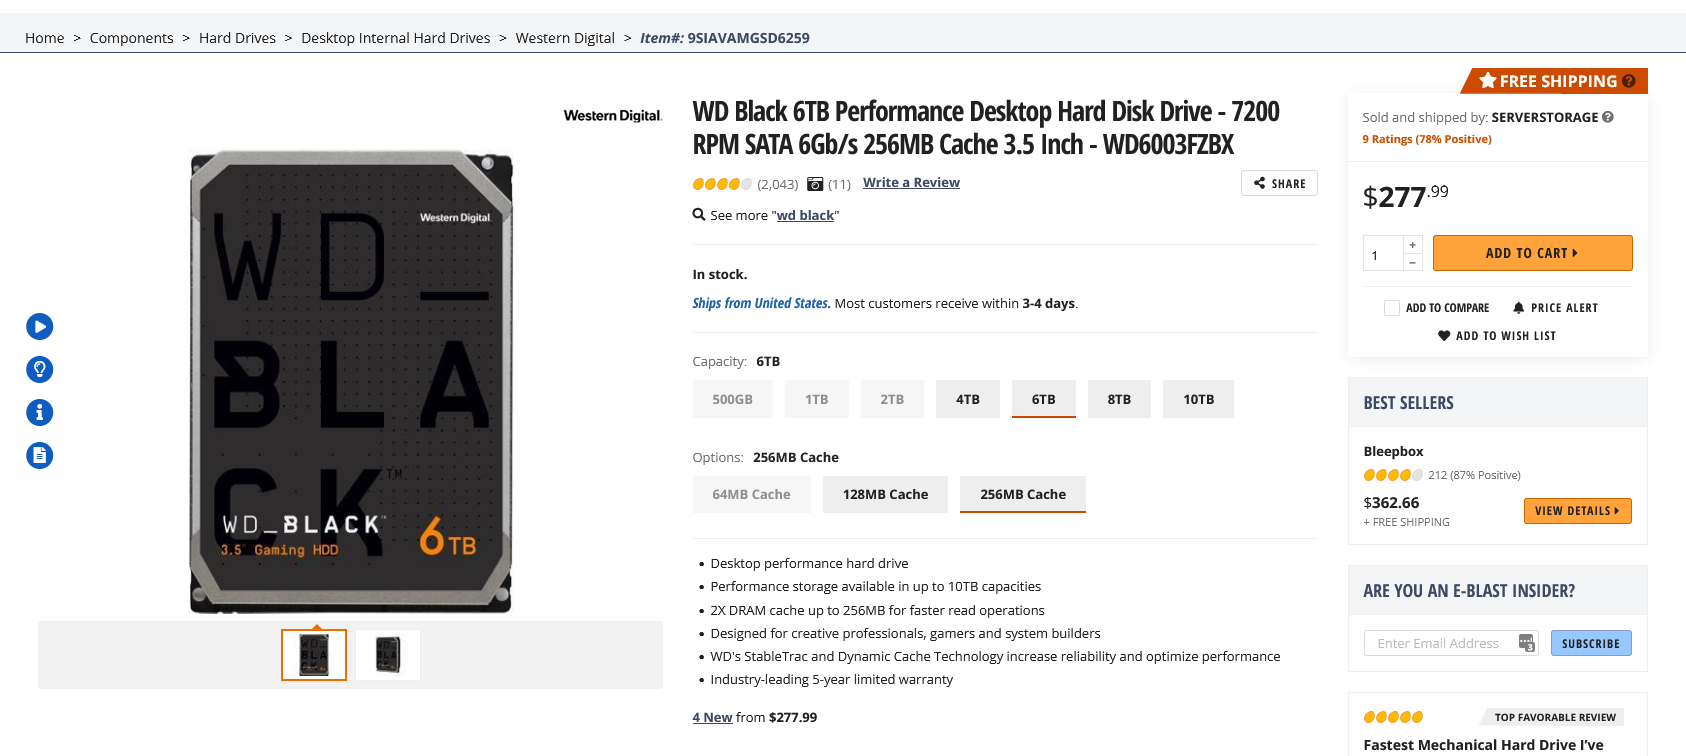Decrease quantity with the minus stepper
The width and height of the screenshot is (1686, 756).
click(x=1412, y=262)
